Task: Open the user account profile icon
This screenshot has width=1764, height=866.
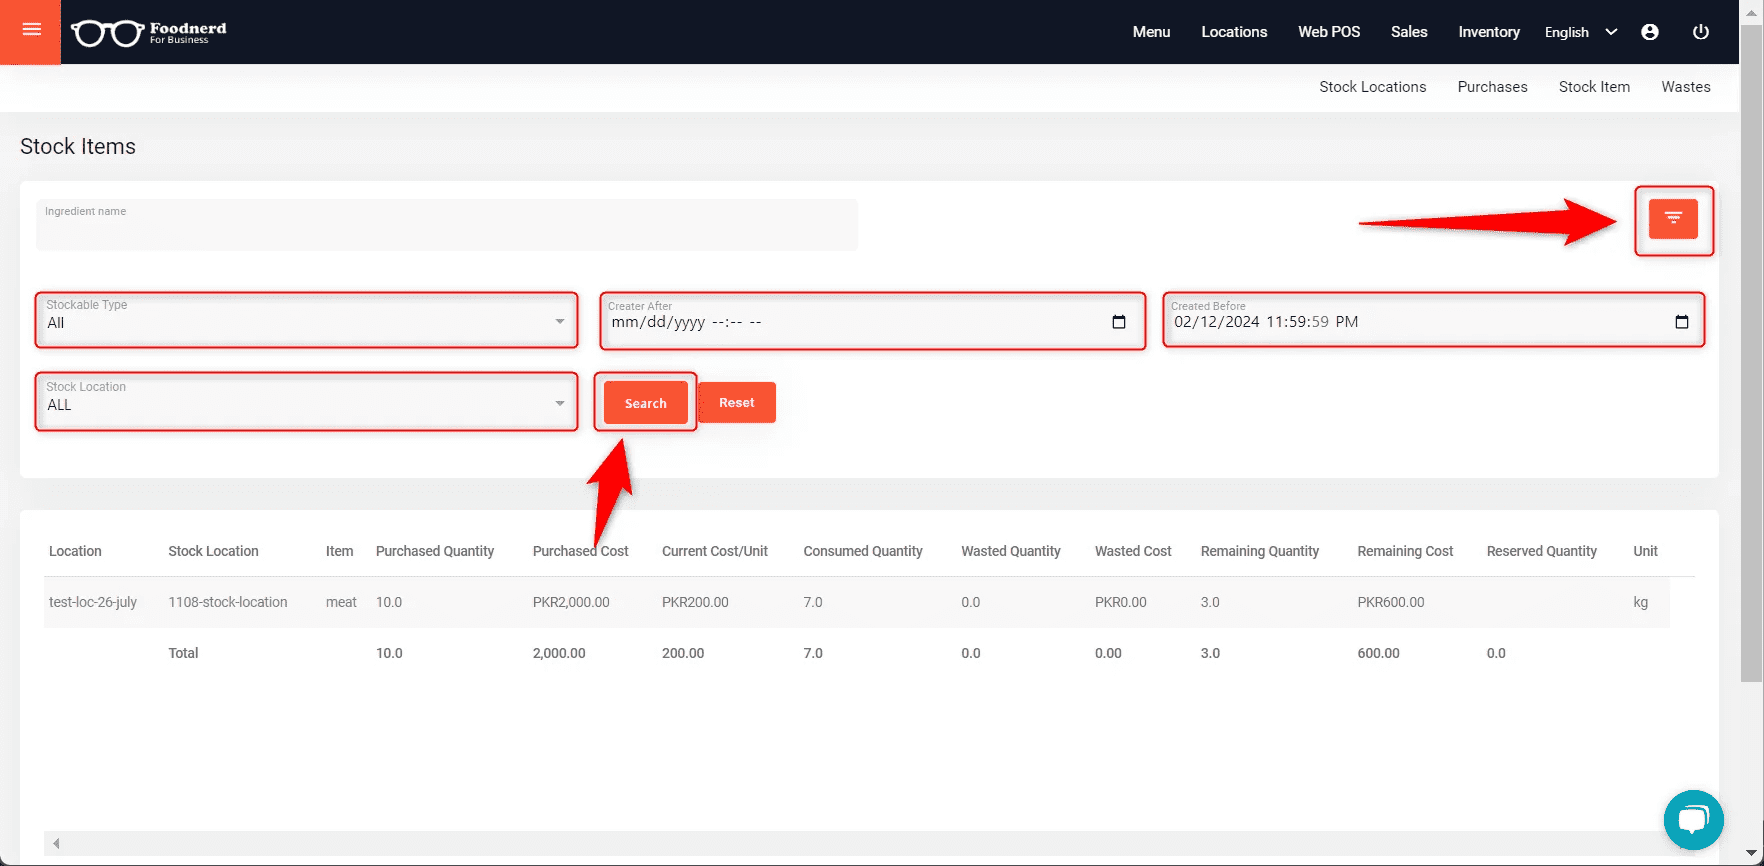Action: (x=1650, y=32)
